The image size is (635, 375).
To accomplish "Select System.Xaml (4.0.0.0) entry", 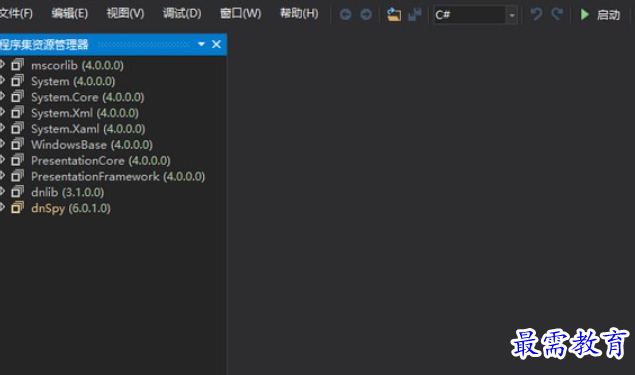I will point(88,129).
